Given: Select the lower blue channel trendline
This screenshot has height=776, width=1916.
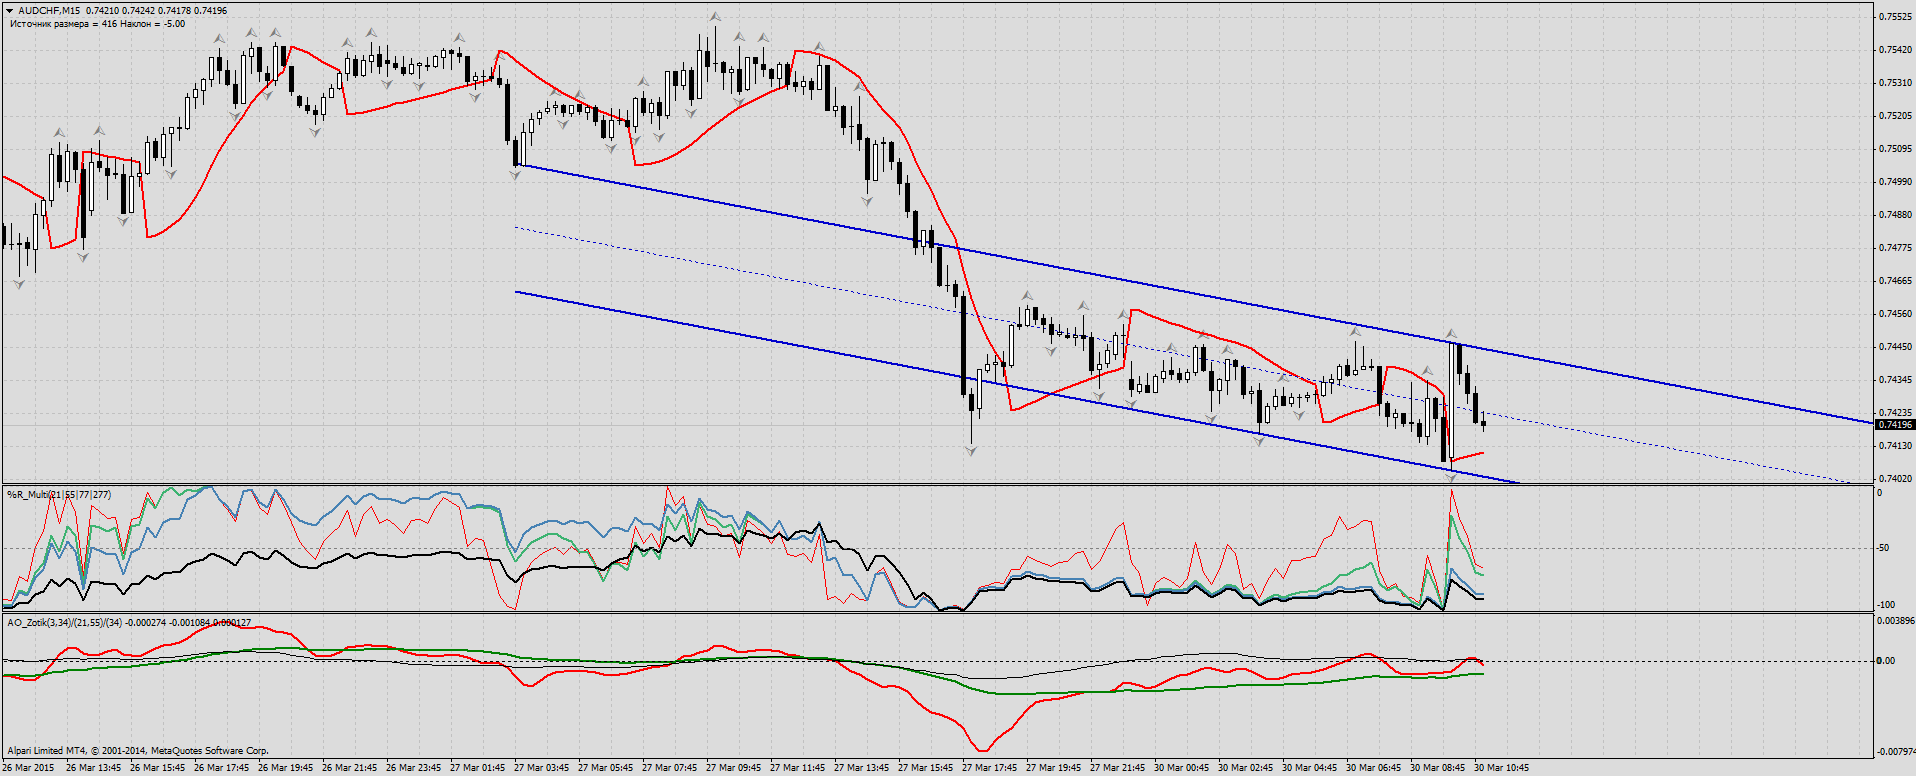Looking at the screenshot, I should coord(1017,387).
